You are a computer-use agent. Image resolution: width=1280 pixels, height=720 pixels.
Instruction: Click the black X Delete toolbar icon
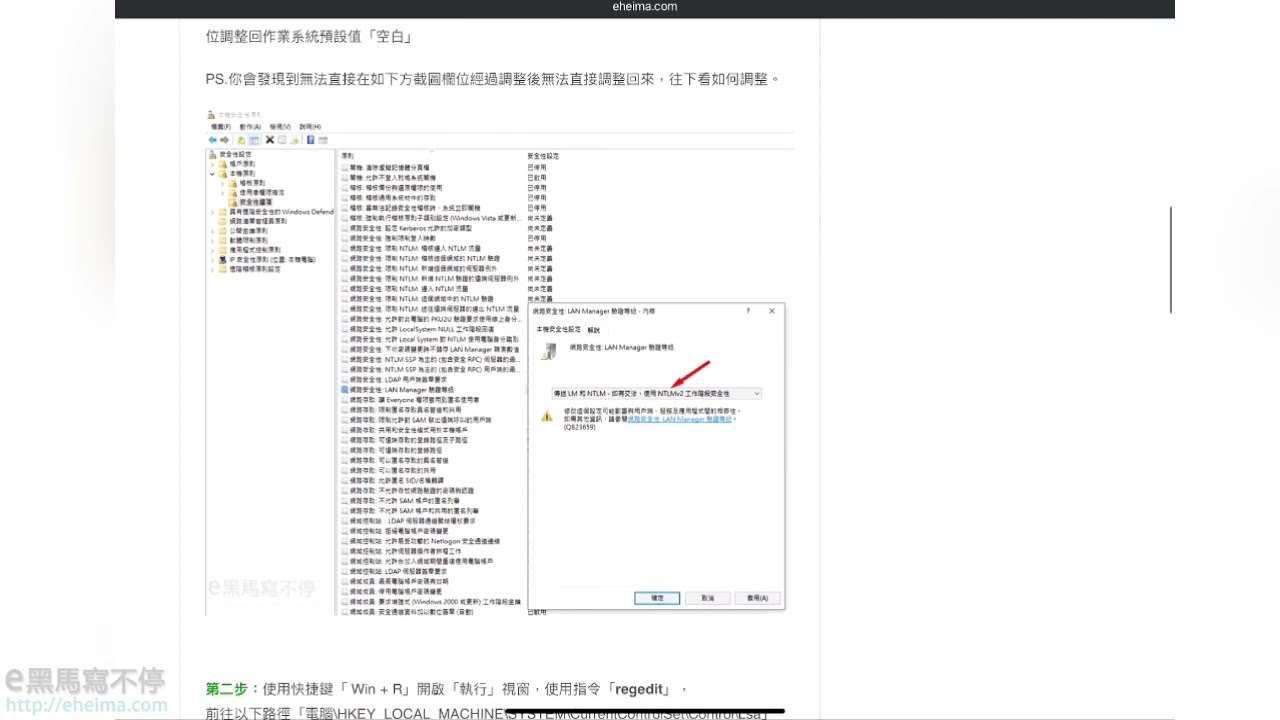270,140
